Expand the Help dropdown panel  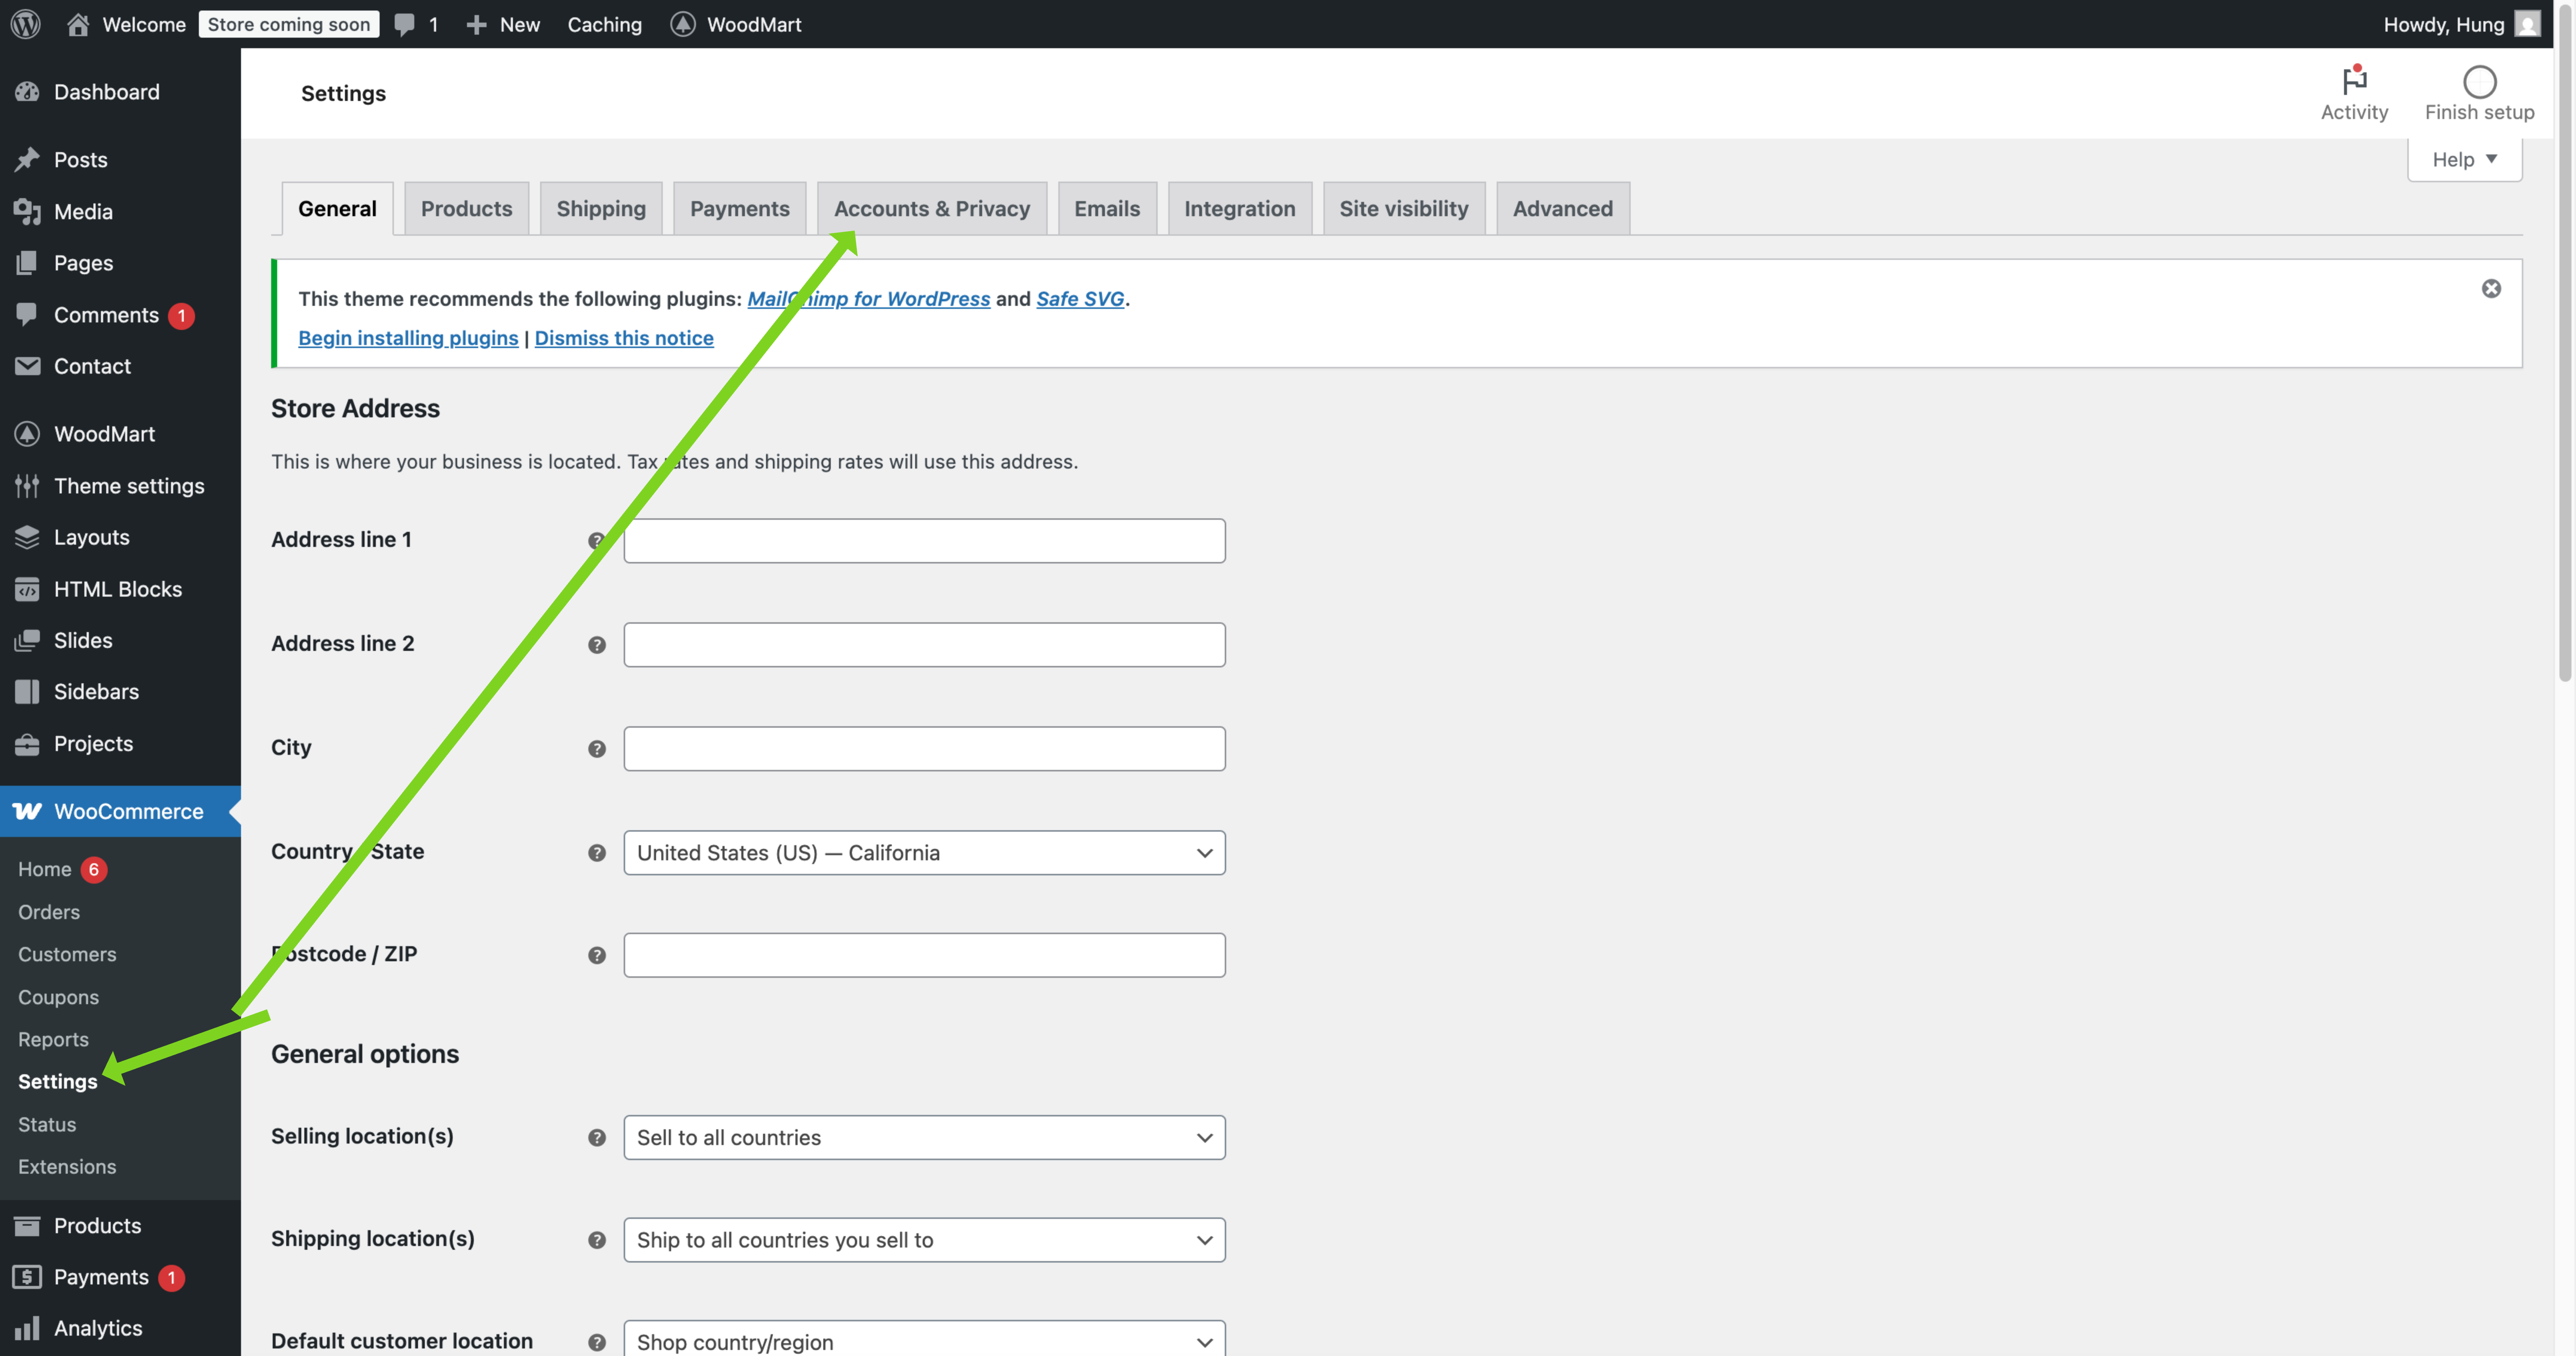point(2464,160)
